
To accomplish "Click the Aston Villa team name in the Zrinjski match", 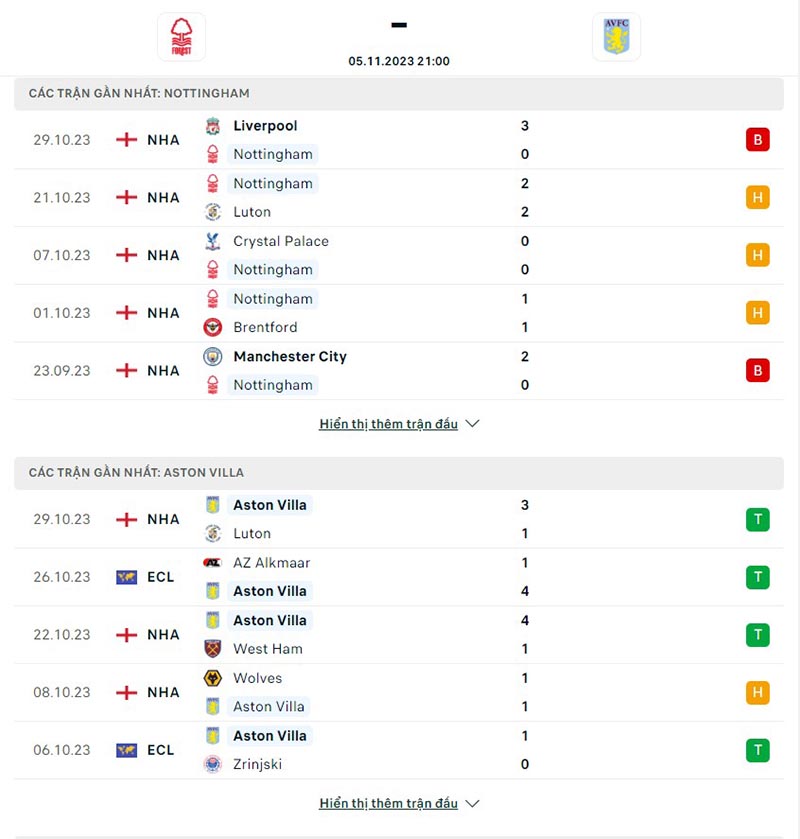I will [269, 735].
